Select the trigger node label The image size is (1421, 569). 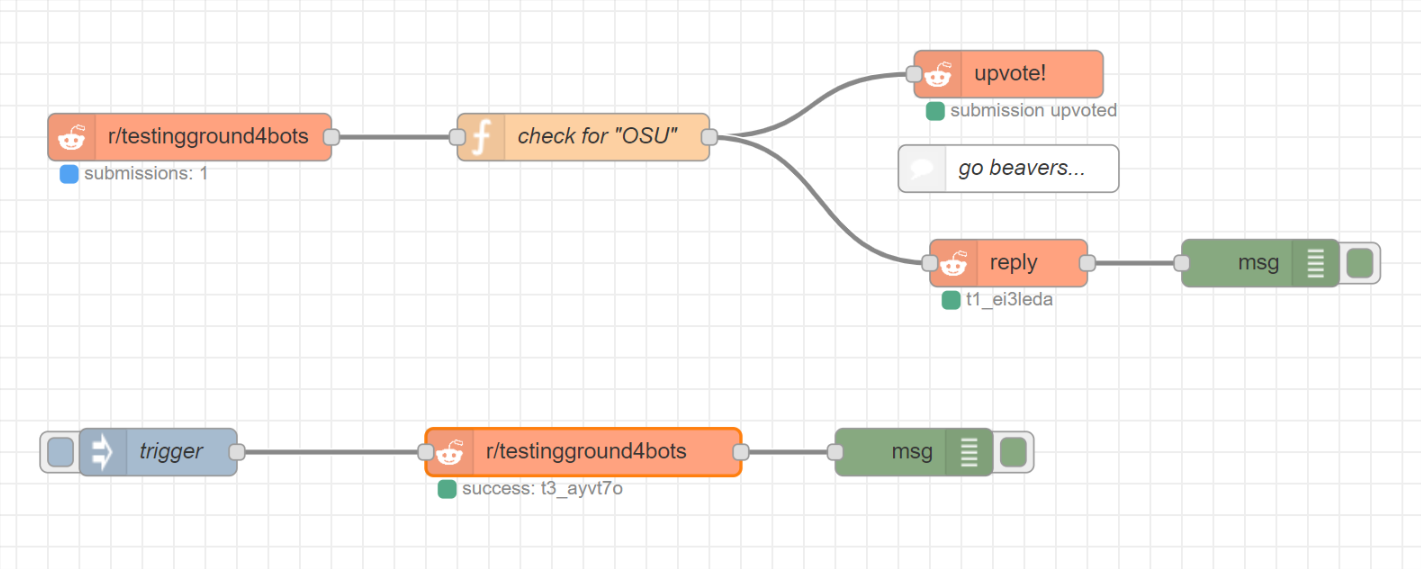171,452
